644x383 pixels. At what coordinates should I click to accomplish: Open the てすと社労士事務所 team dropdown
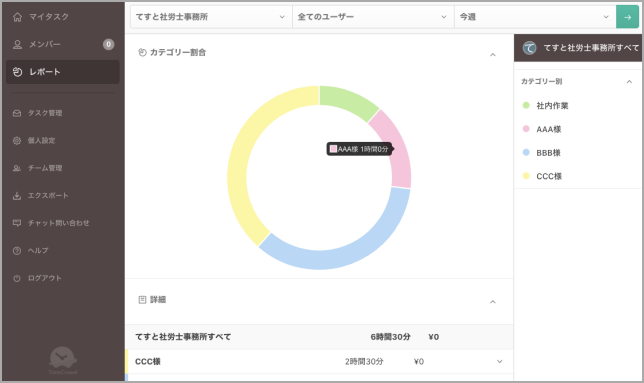(x=211, y=17)
